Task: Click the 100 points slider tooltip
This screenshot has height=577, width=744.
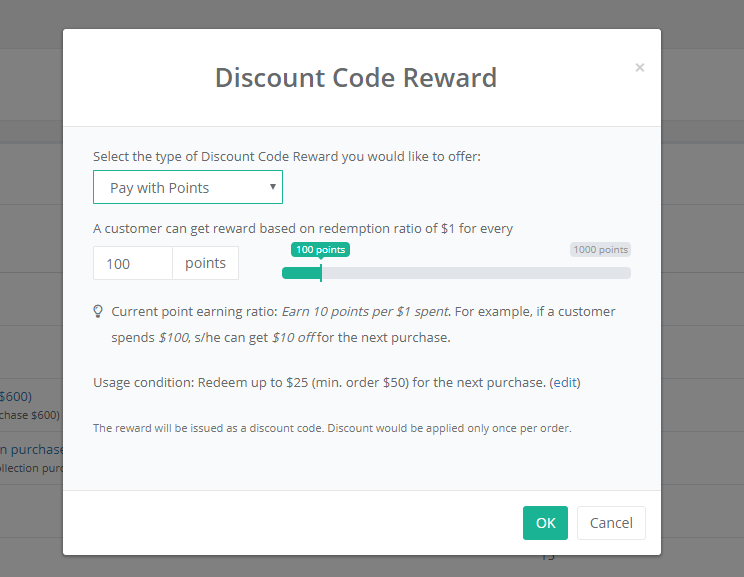Action: [321, 250]
